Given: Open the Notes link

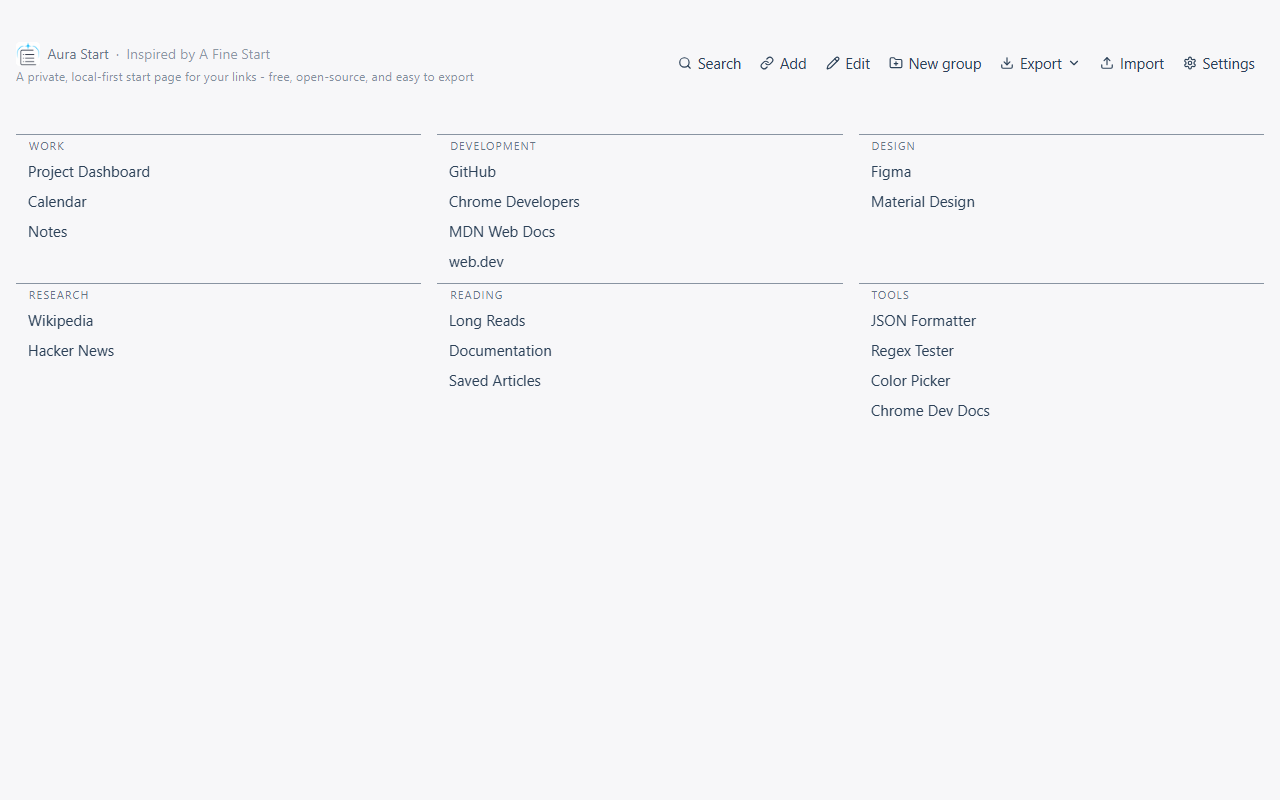Looking at the screenshot, I should click(x=48, y=232).
